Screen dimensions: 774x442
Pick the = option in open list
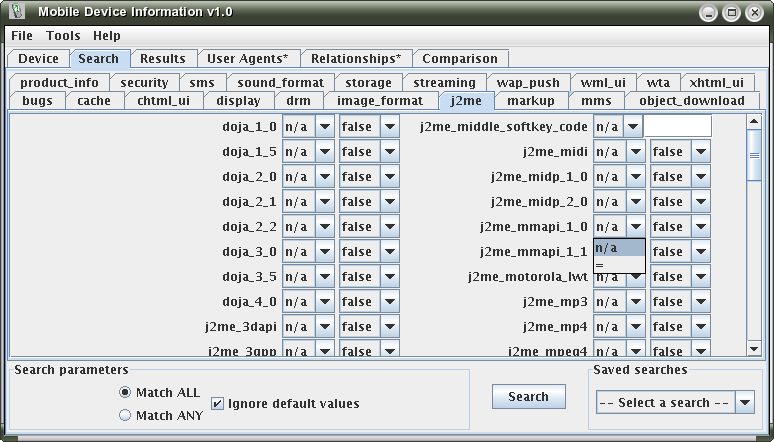[x=618, y=265]
